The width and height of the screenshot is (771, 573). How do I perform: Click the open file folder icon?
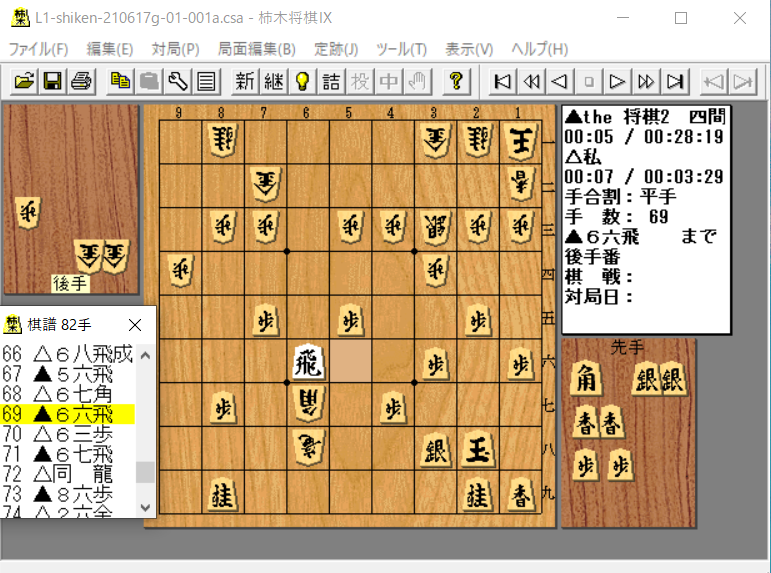23,81
